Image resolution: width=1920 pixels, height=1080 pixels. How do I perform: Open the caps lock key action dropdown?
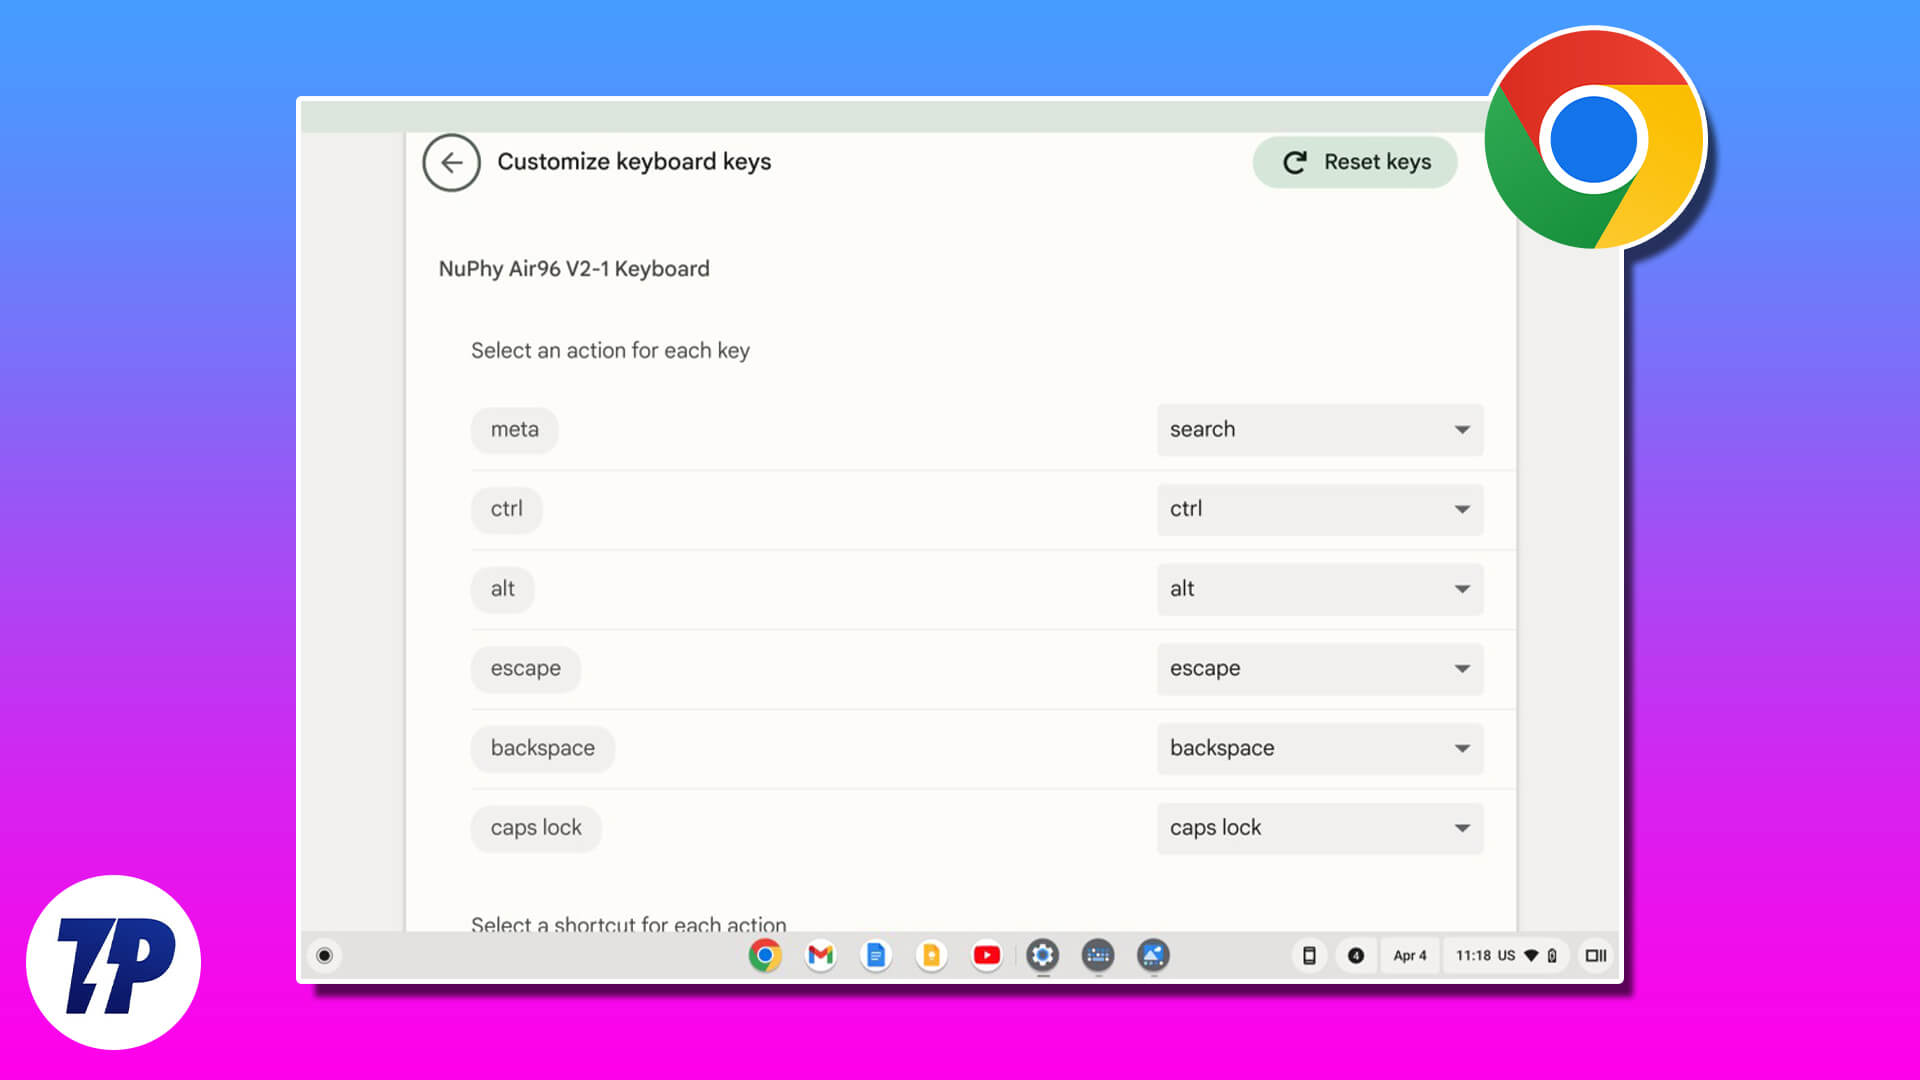[1320, 828]
